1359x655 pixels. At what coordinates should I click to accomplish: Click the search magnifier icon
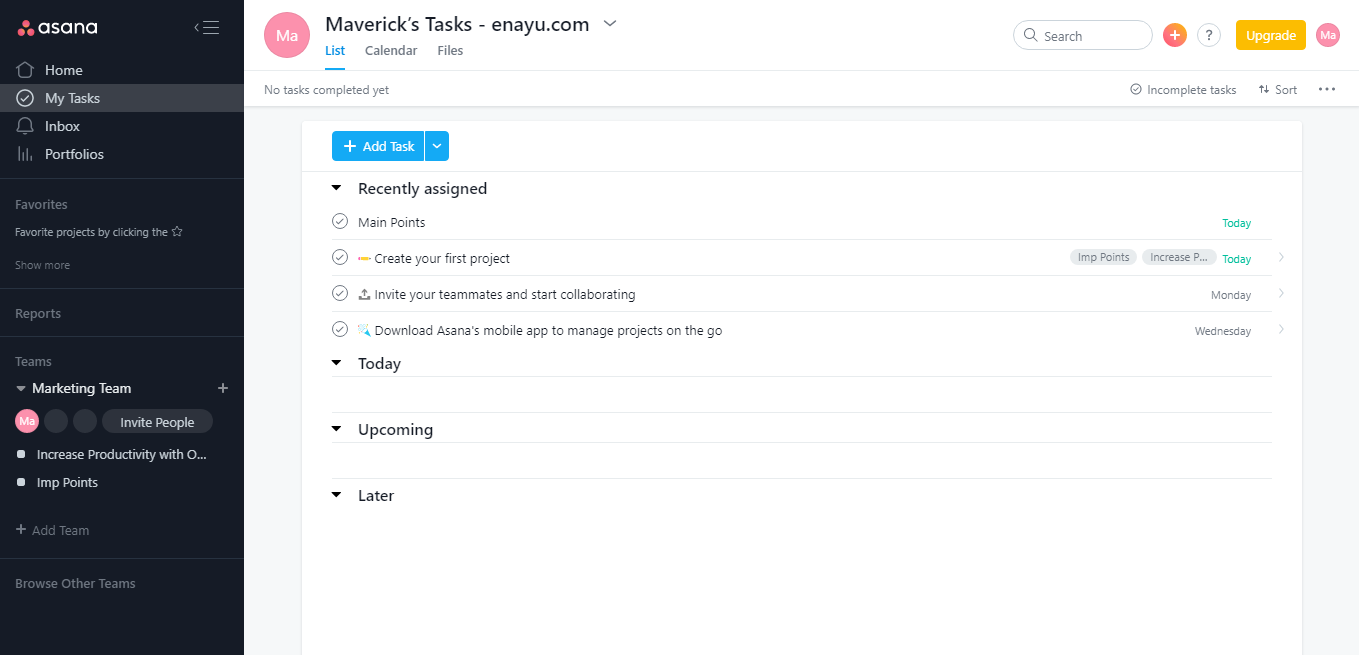pyautogui.click(x=1030, y=35)
